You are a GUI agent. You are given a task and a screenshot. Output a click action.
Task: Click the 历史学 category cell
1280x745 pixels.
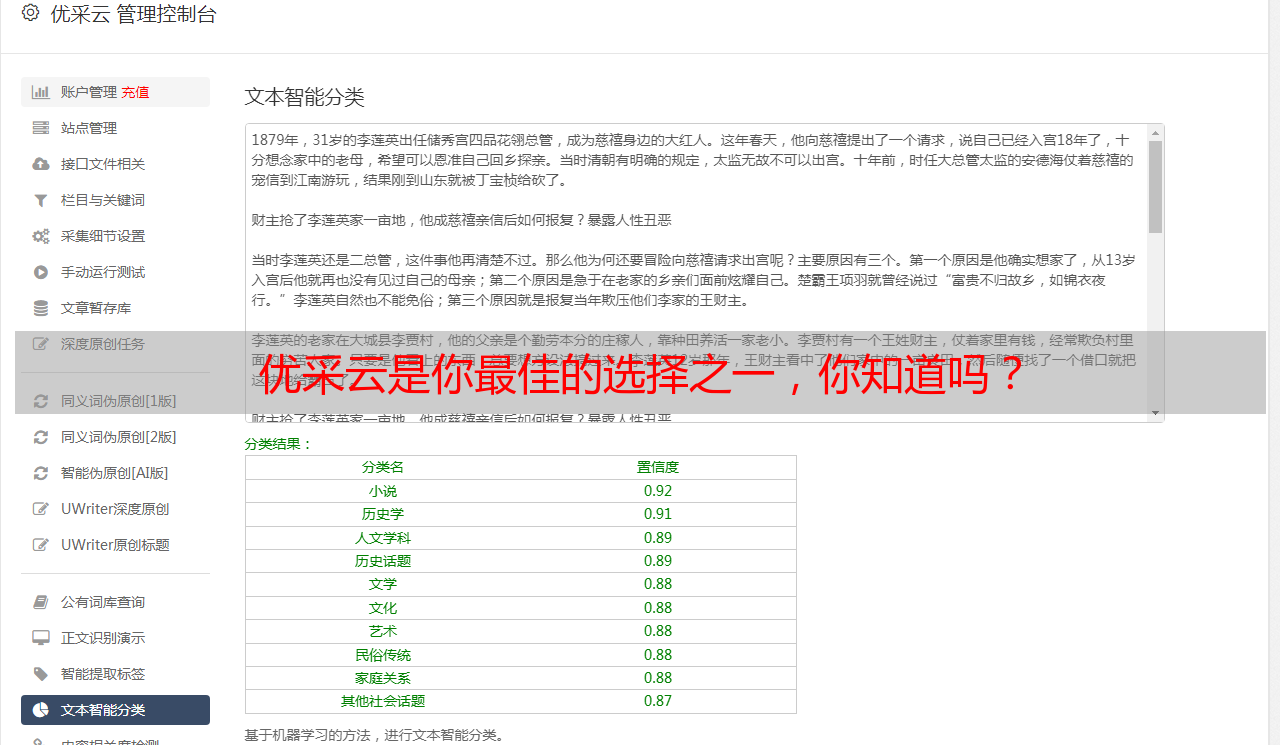pyautogui.click(x=383, y=514)
